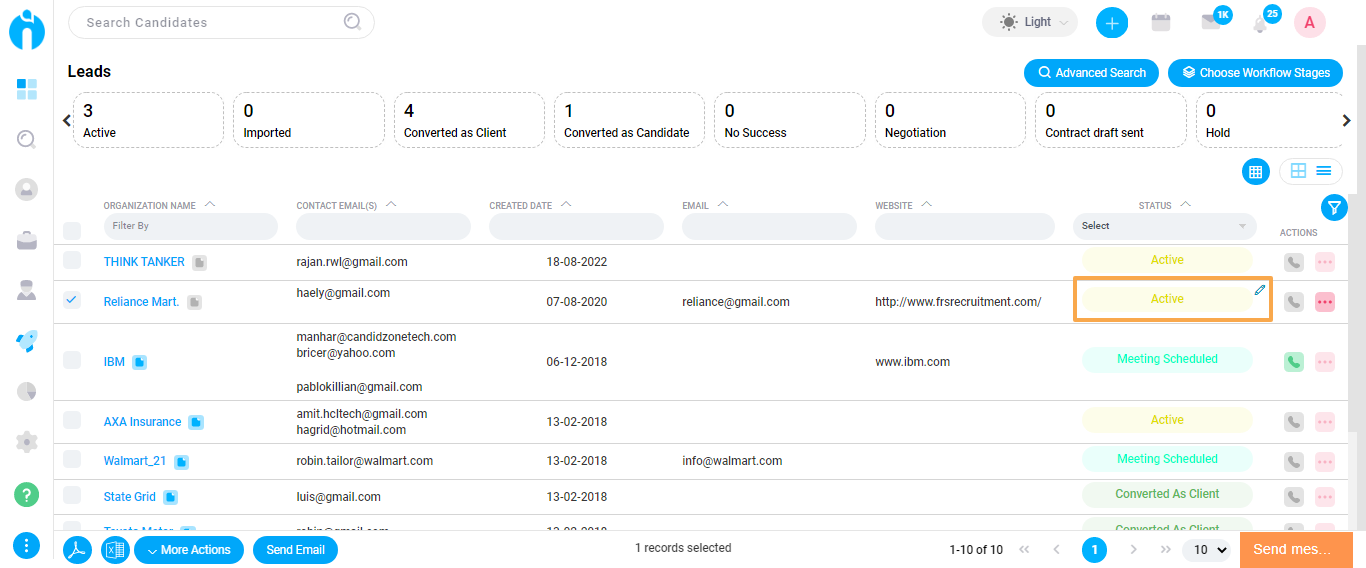Sort by Created Date arrow
The width and height of the screenshot is (1366, 568).
[x=566, y=205]
